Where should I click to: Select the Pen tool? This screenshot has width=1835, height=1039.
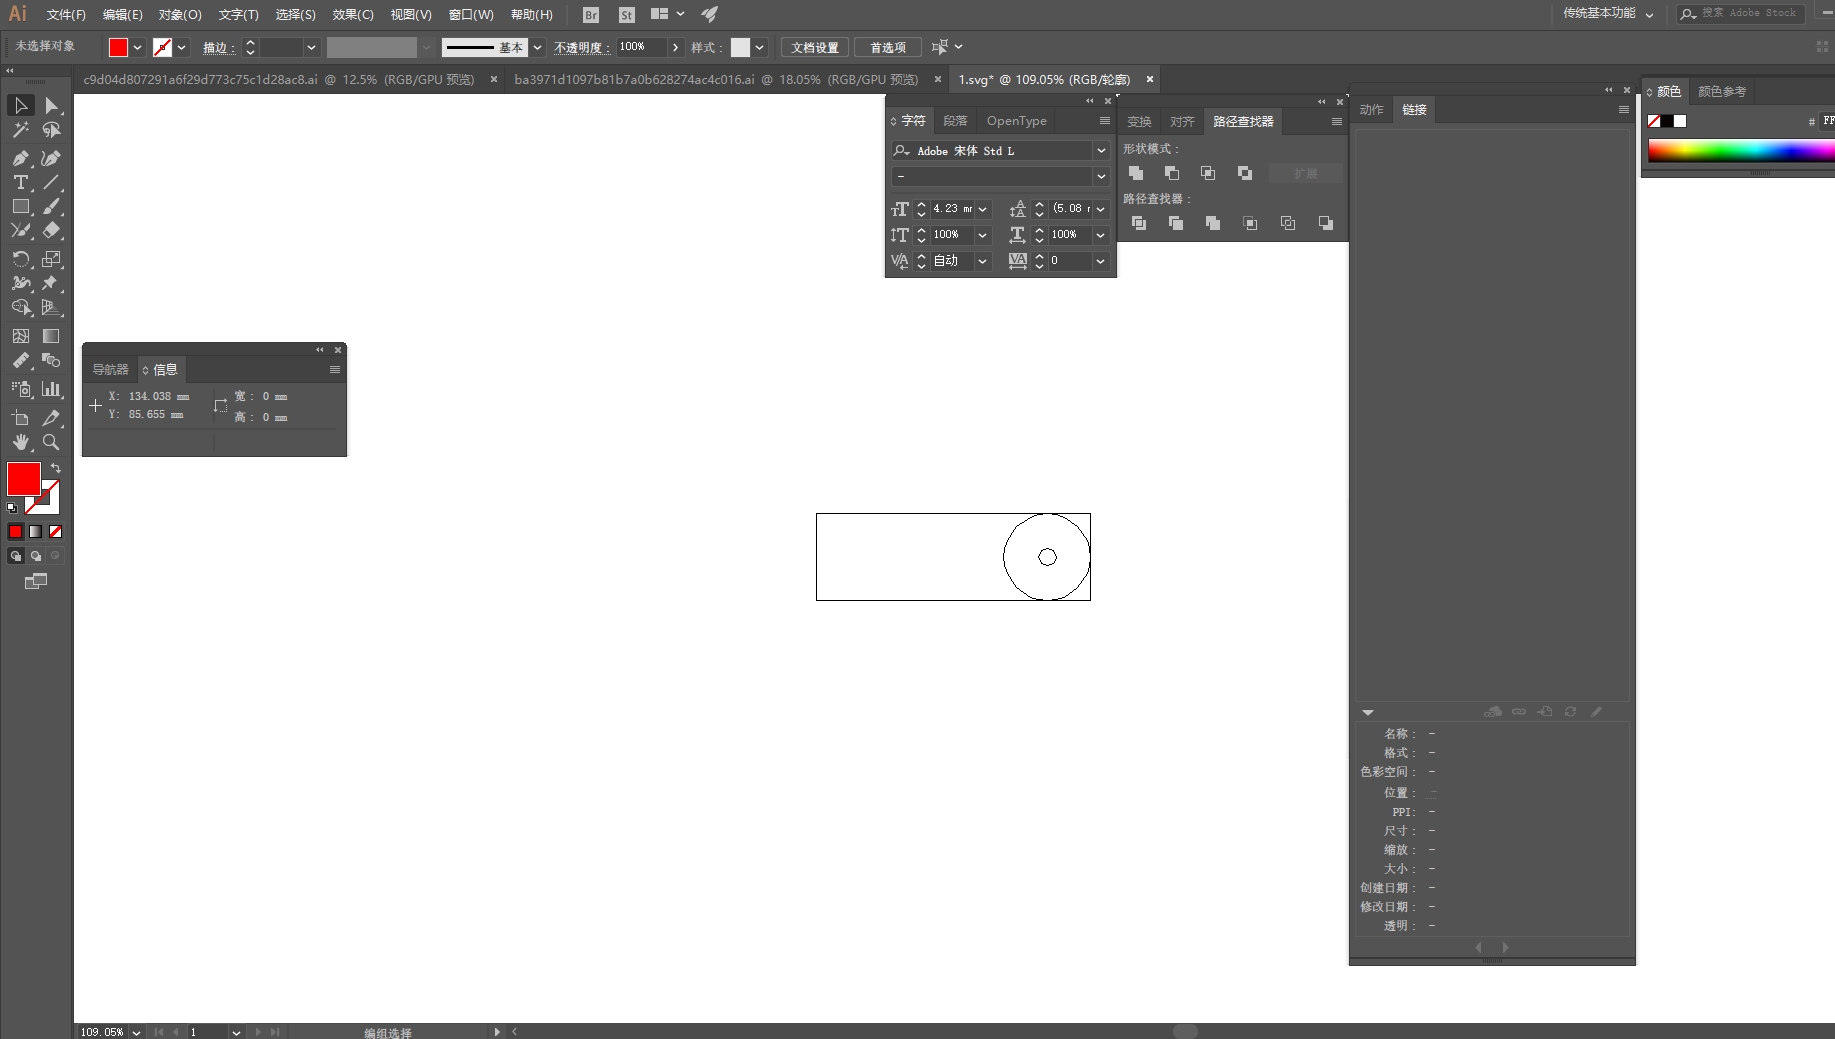[x=20, y=158]
